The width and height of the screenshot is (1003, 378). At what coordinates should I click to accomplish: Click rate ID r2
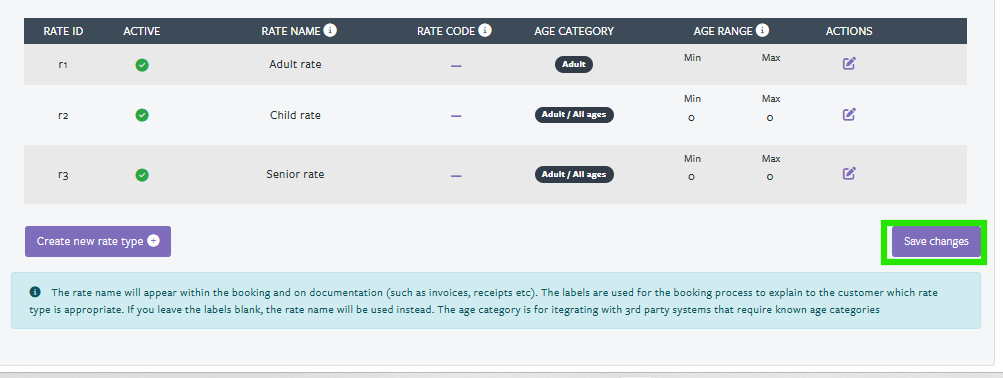[63, 115]
